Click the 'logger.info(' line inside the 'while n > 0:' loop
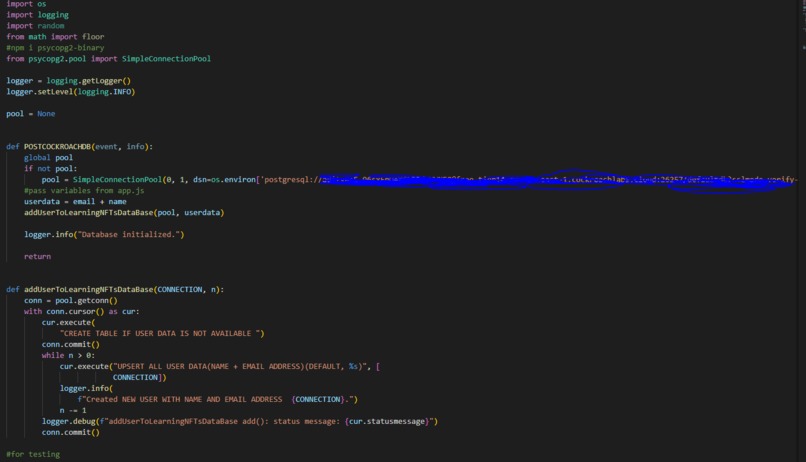 [86, 389]
